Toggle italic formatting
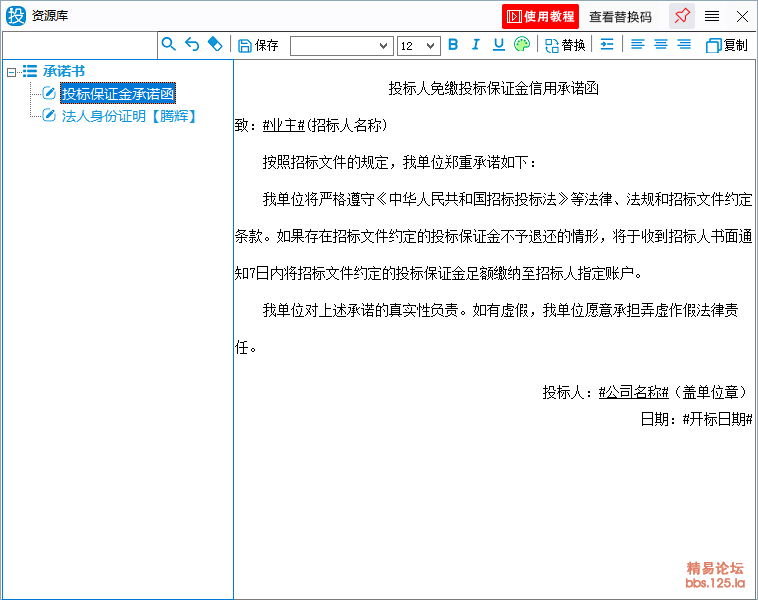Image resolution: width=758 pixels, height=600 pixels. (476, 44)
